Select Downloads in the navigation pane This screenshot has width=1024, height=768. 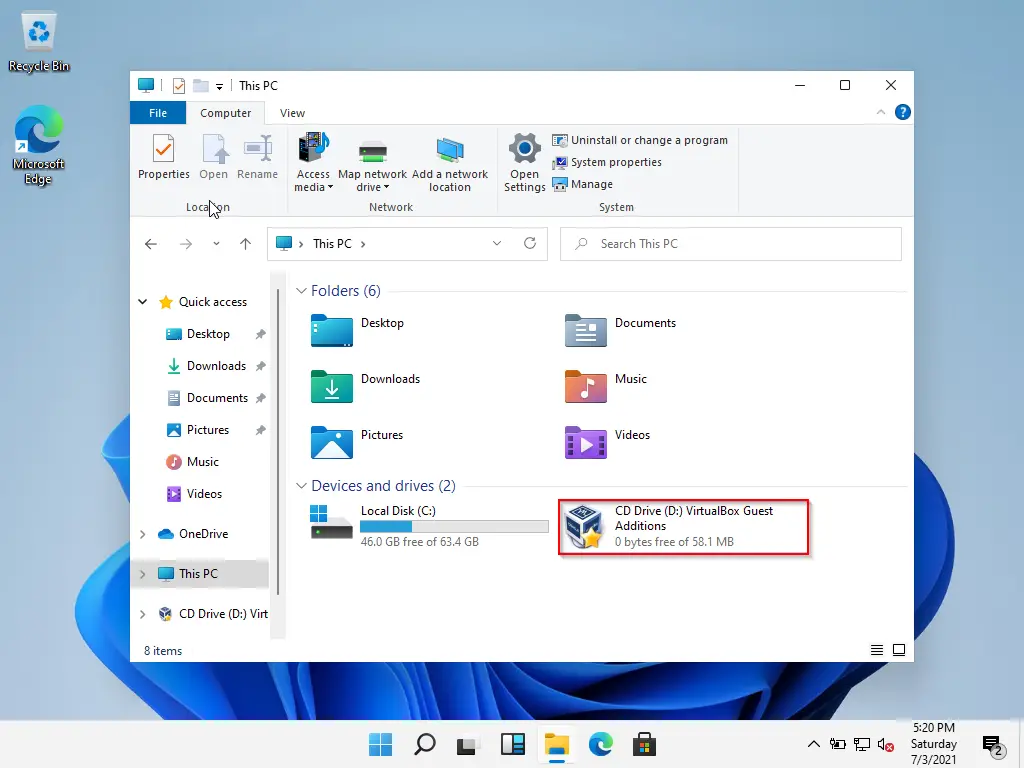[207, 366]
